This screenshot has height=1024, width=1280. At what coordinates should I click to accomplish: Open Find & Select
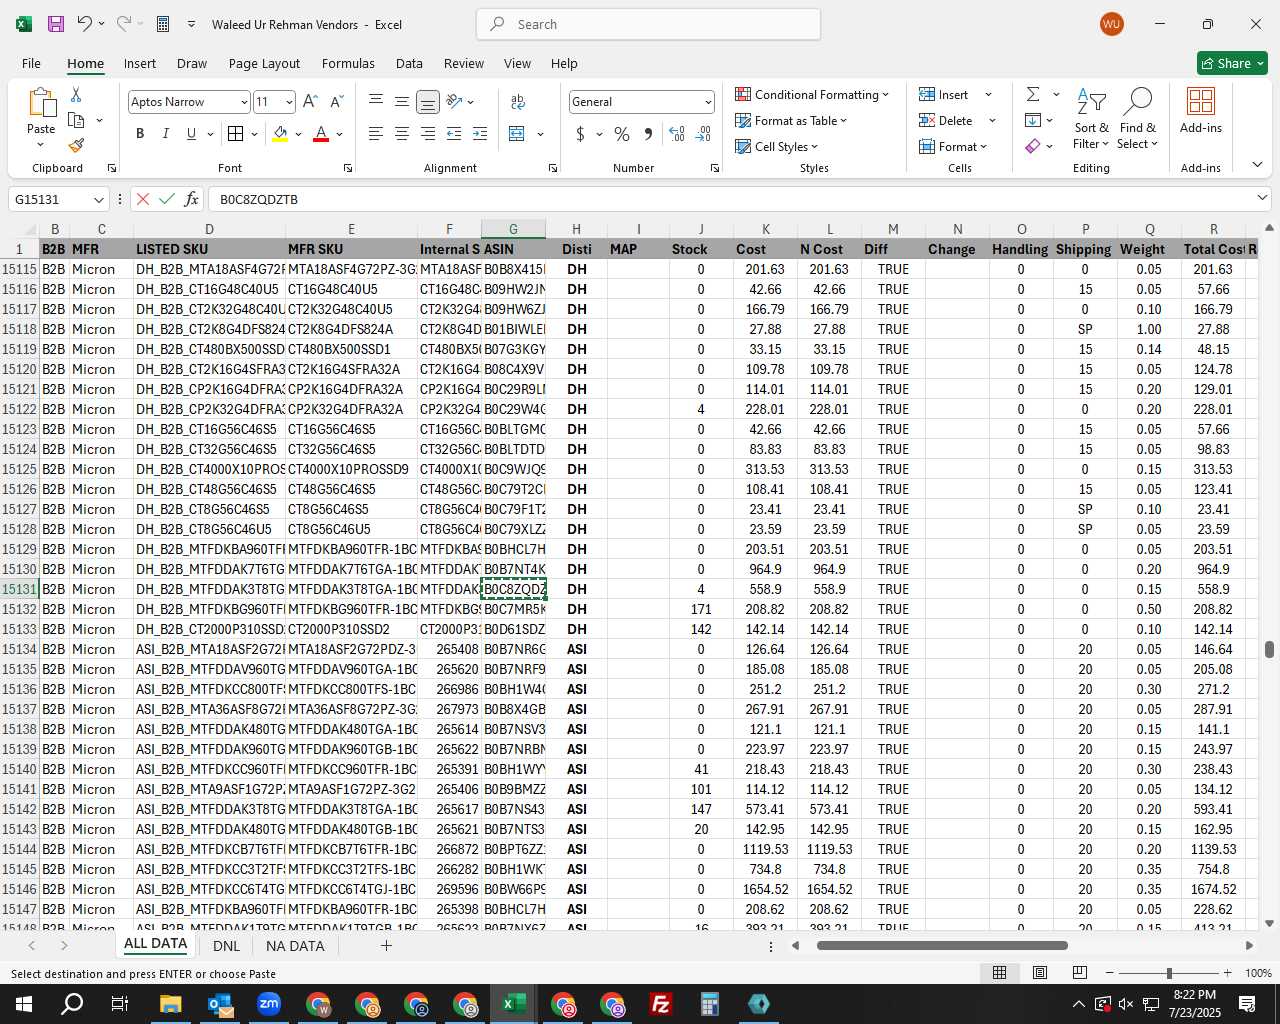click(1138, 120)
